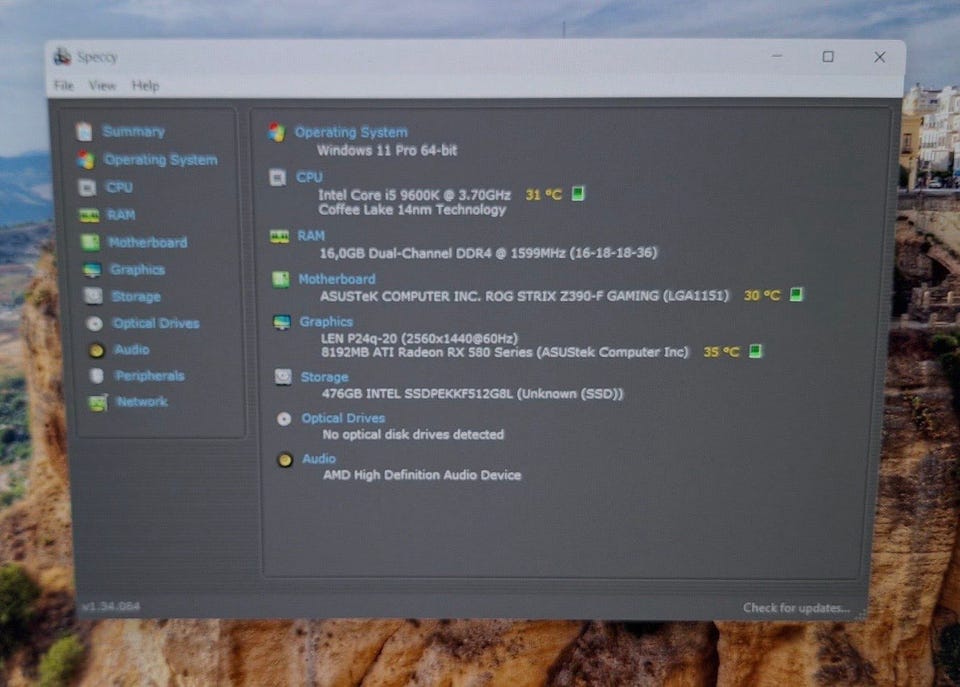This screenshot has width=960, height=687.
Task: Click the text Windows 11 Pro 64-bit
Action: click(387, 150)
